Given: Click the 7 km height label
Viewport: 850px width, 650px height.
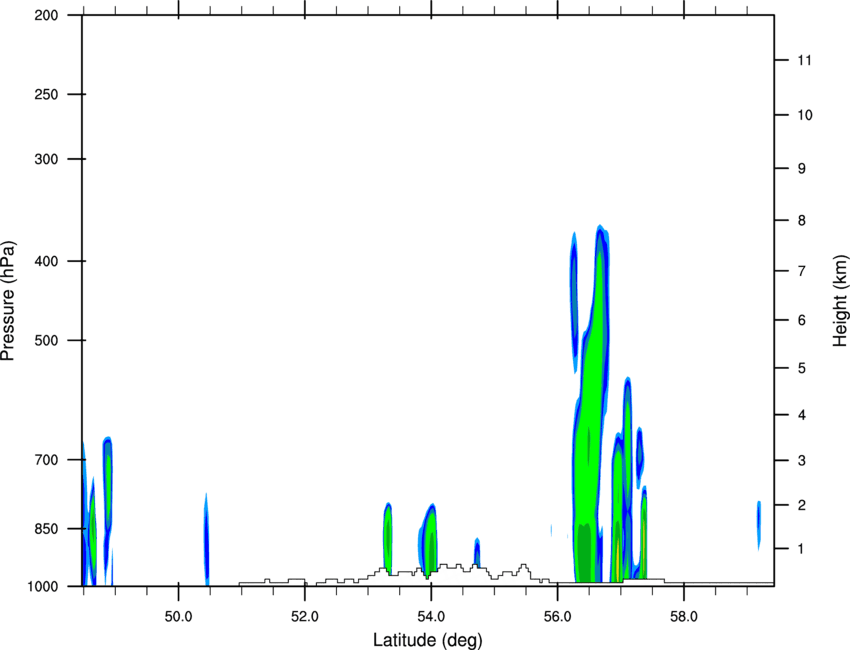Looking at the screenshot, I should 802,271.
